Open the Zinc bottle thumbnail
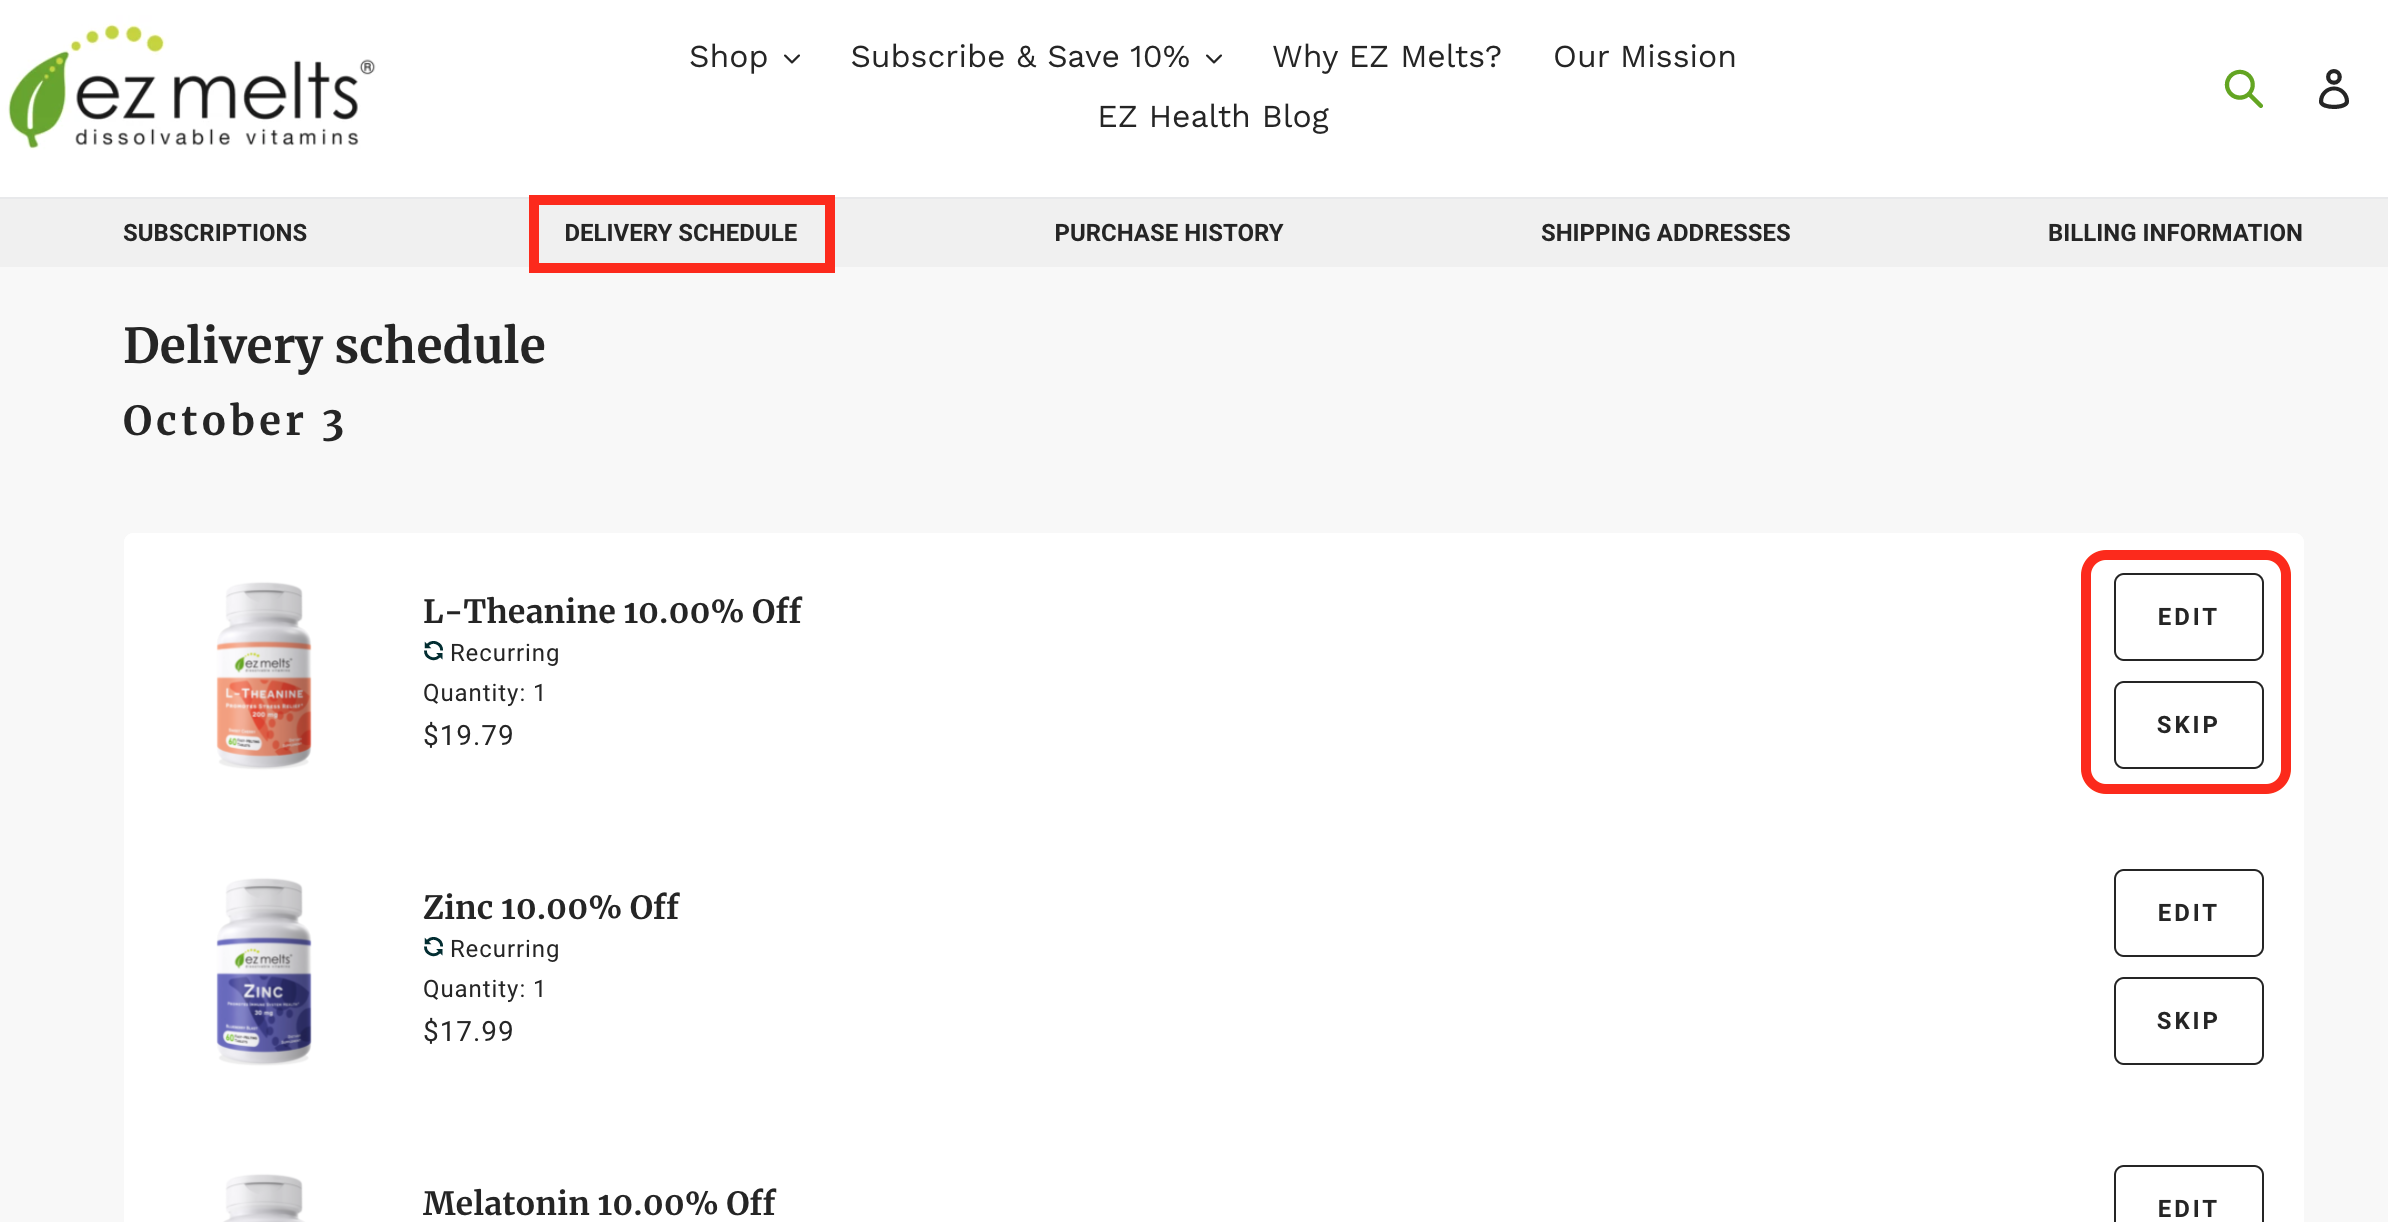Screen dimensions: 2388x1222 [x=264, y=971]
